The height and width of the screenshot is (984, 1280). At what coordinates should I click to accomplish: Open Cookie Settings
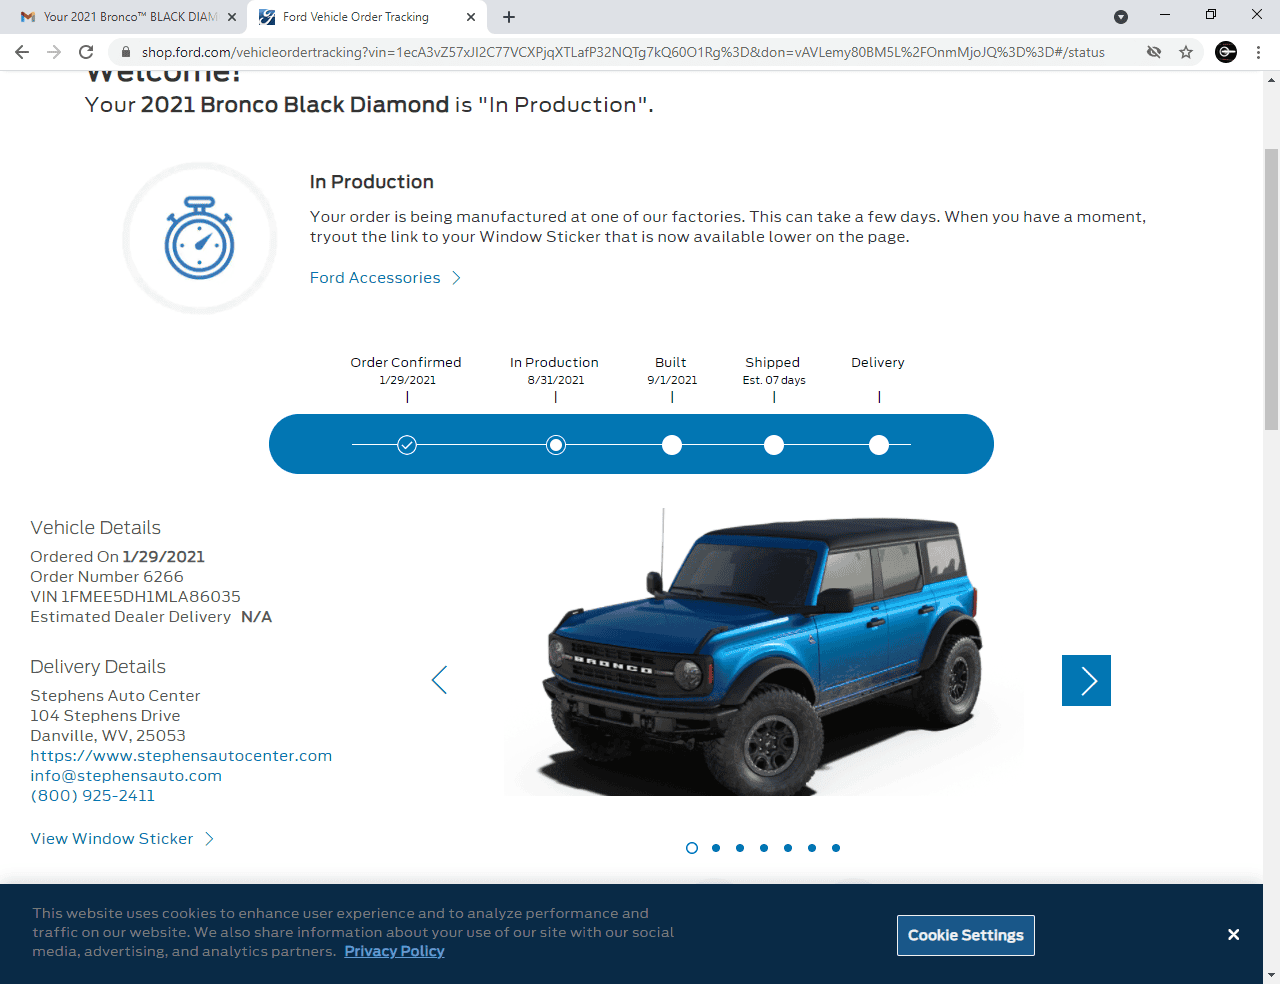[x=966, y=935]
